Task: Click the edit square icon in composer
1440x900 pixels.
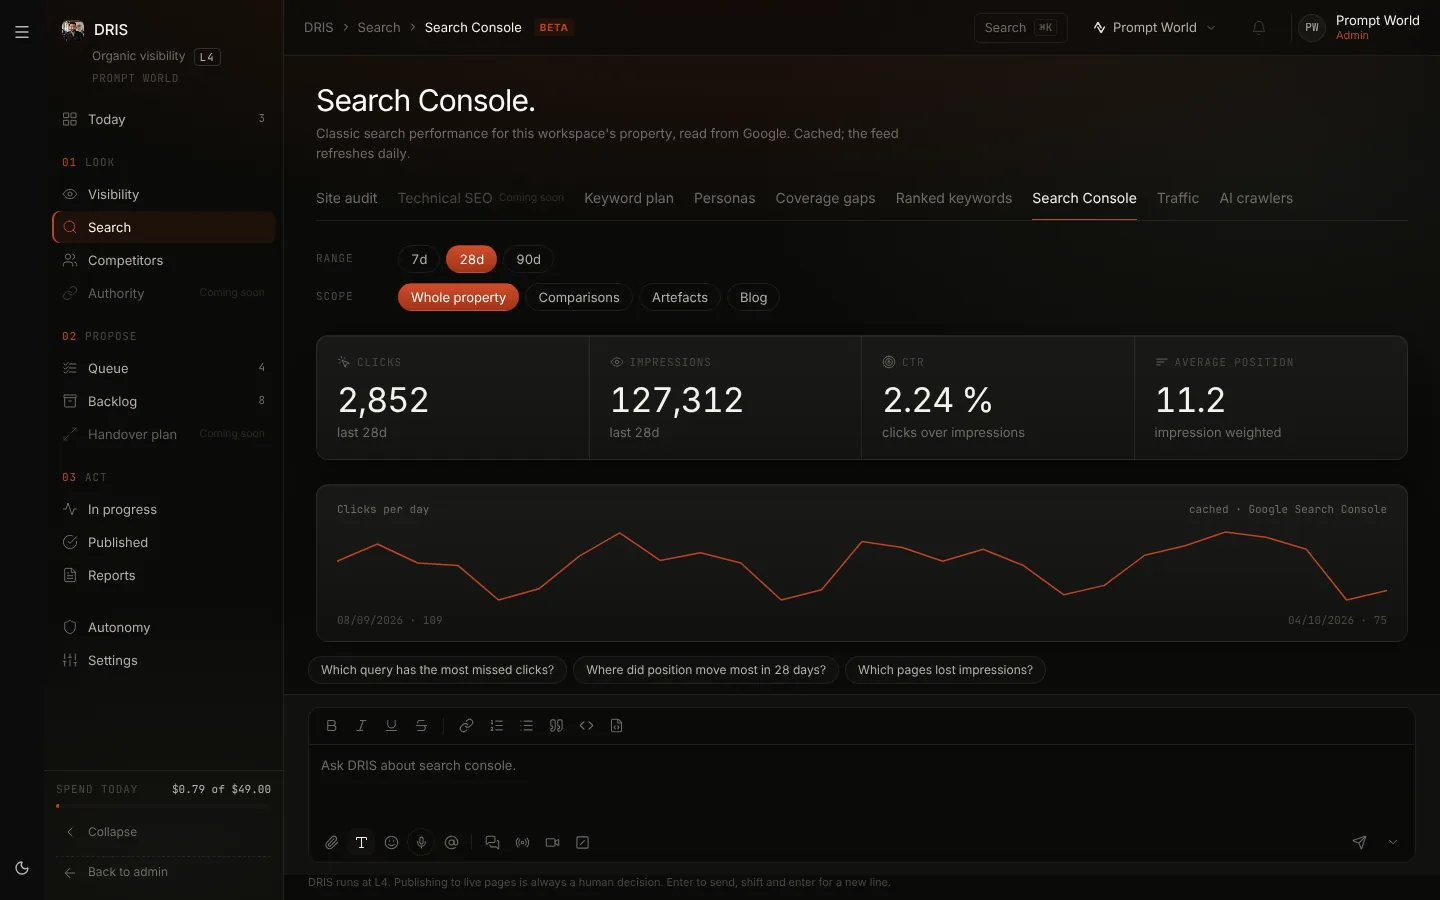Action: click(x=582, y=843)
